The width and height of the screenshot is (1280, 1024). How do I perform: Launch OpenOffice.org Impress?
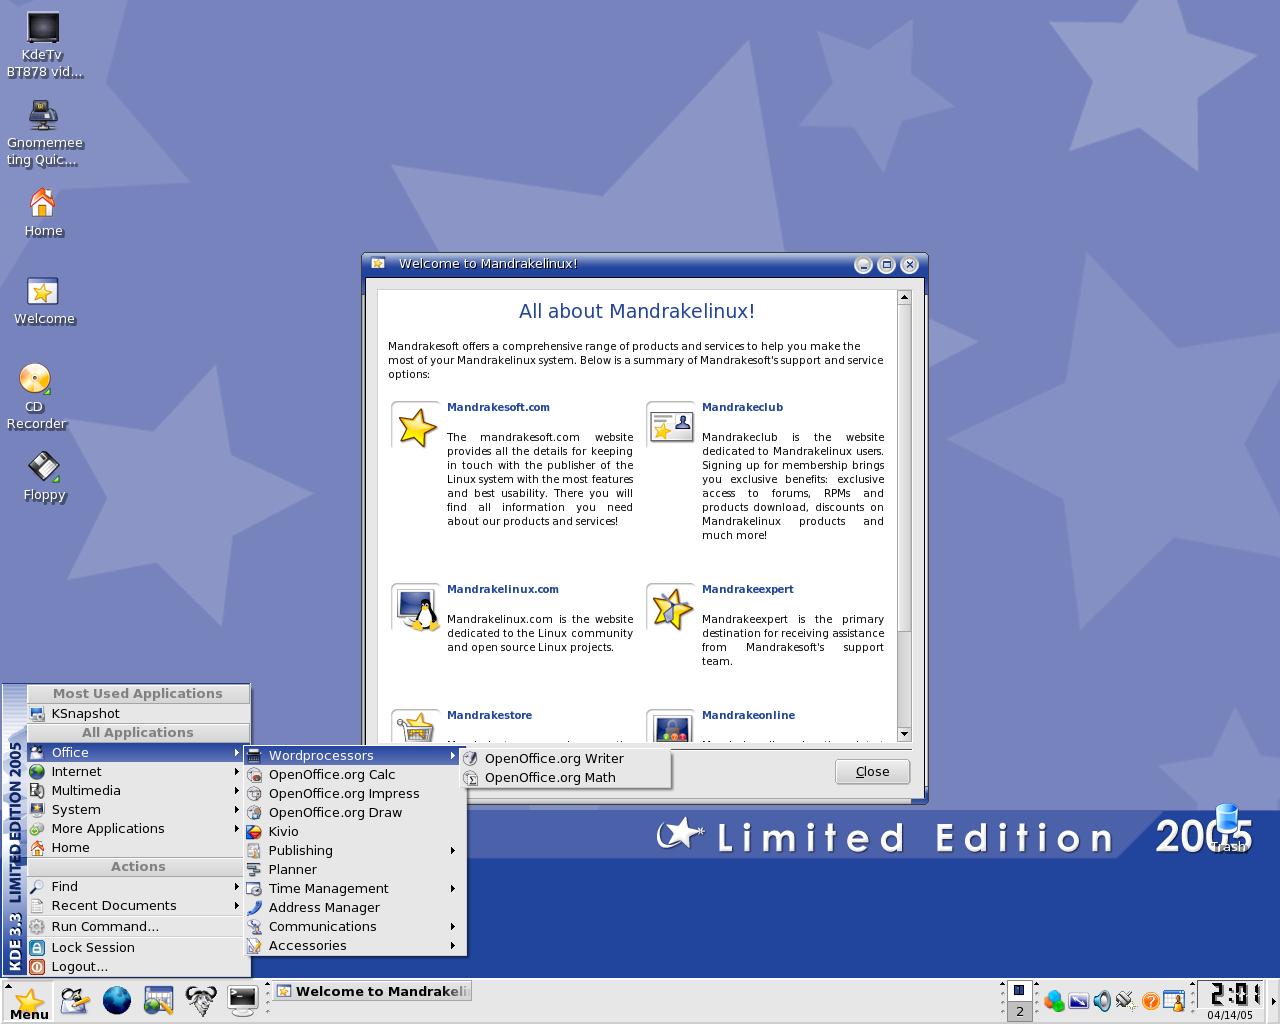point(355,793)
